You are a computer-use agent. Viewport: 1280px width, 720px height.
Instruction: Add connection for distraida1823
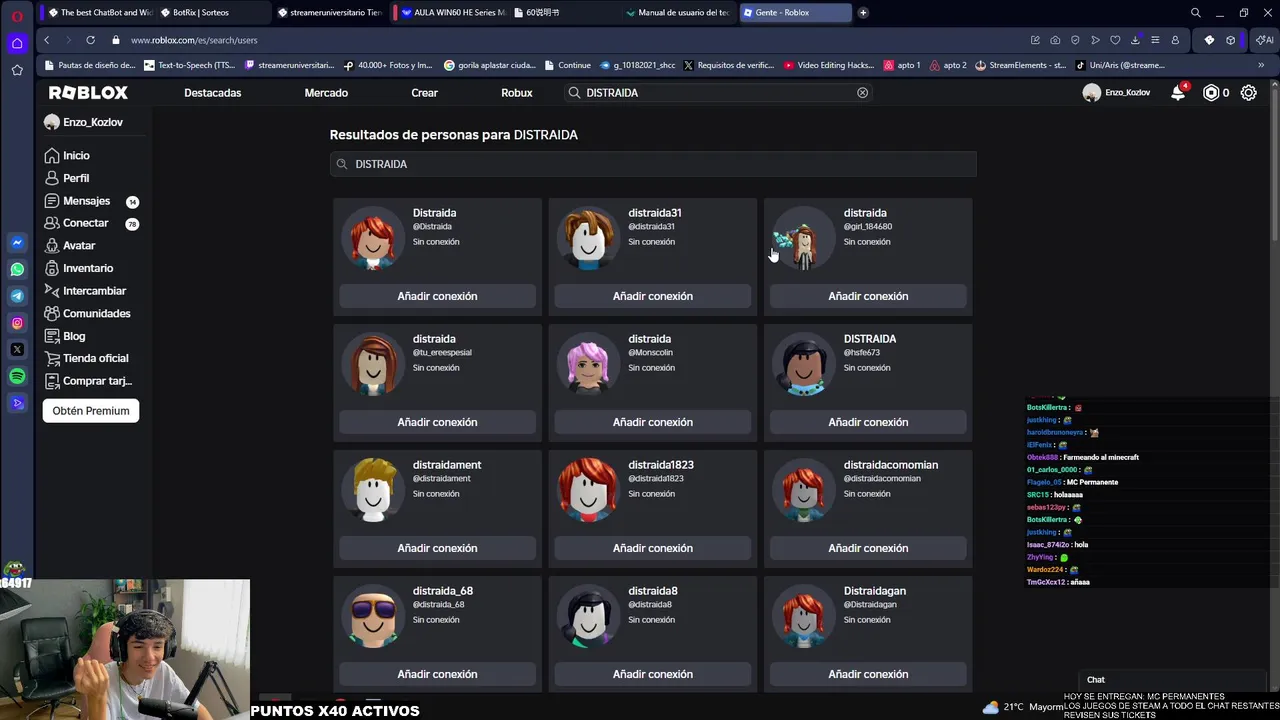653,548
